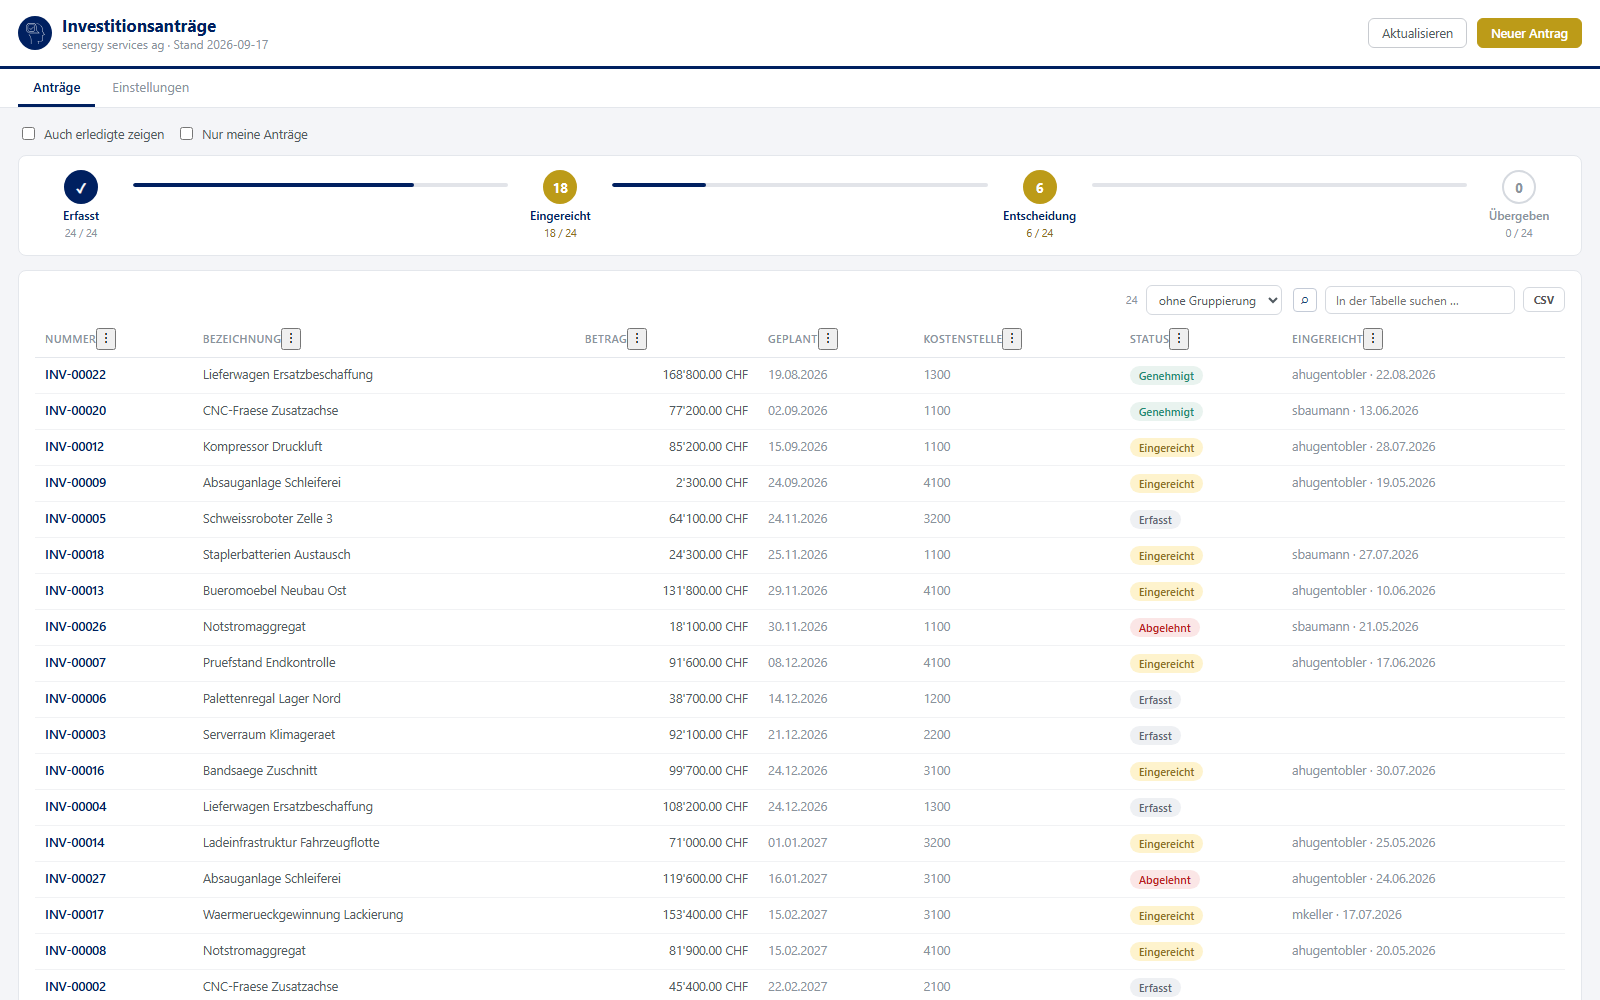
Task: Select the Übergeben step circle showing 0
Action: (1519, 187)
